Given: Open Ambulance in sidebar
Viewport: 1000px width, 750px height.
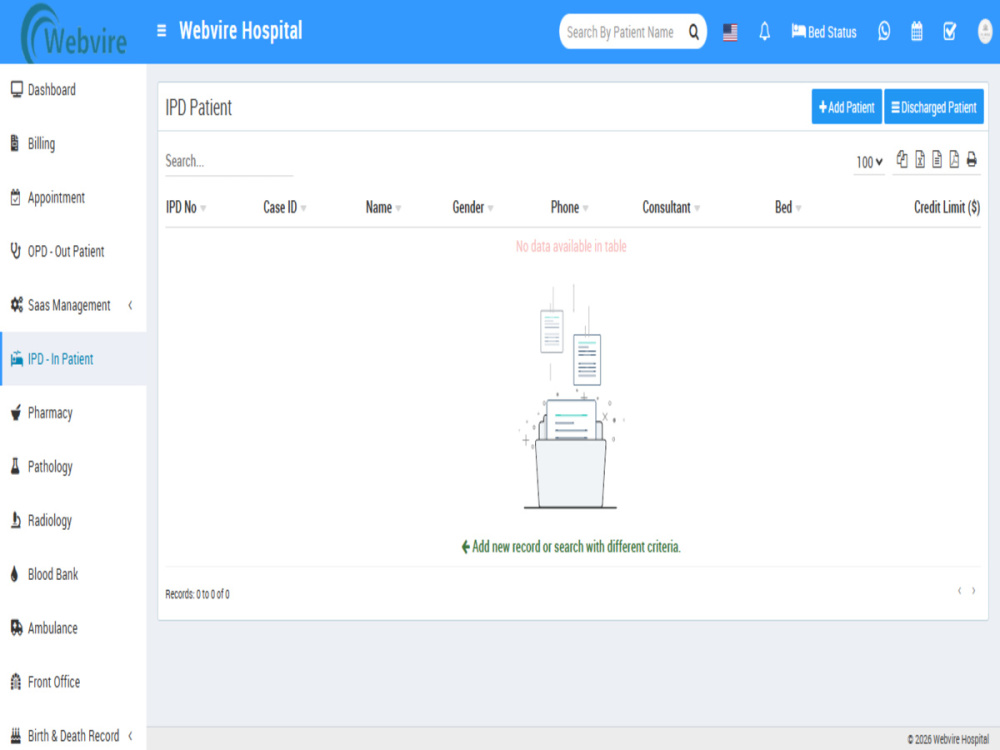Looking at the screenshot, I should click(73, 628).
